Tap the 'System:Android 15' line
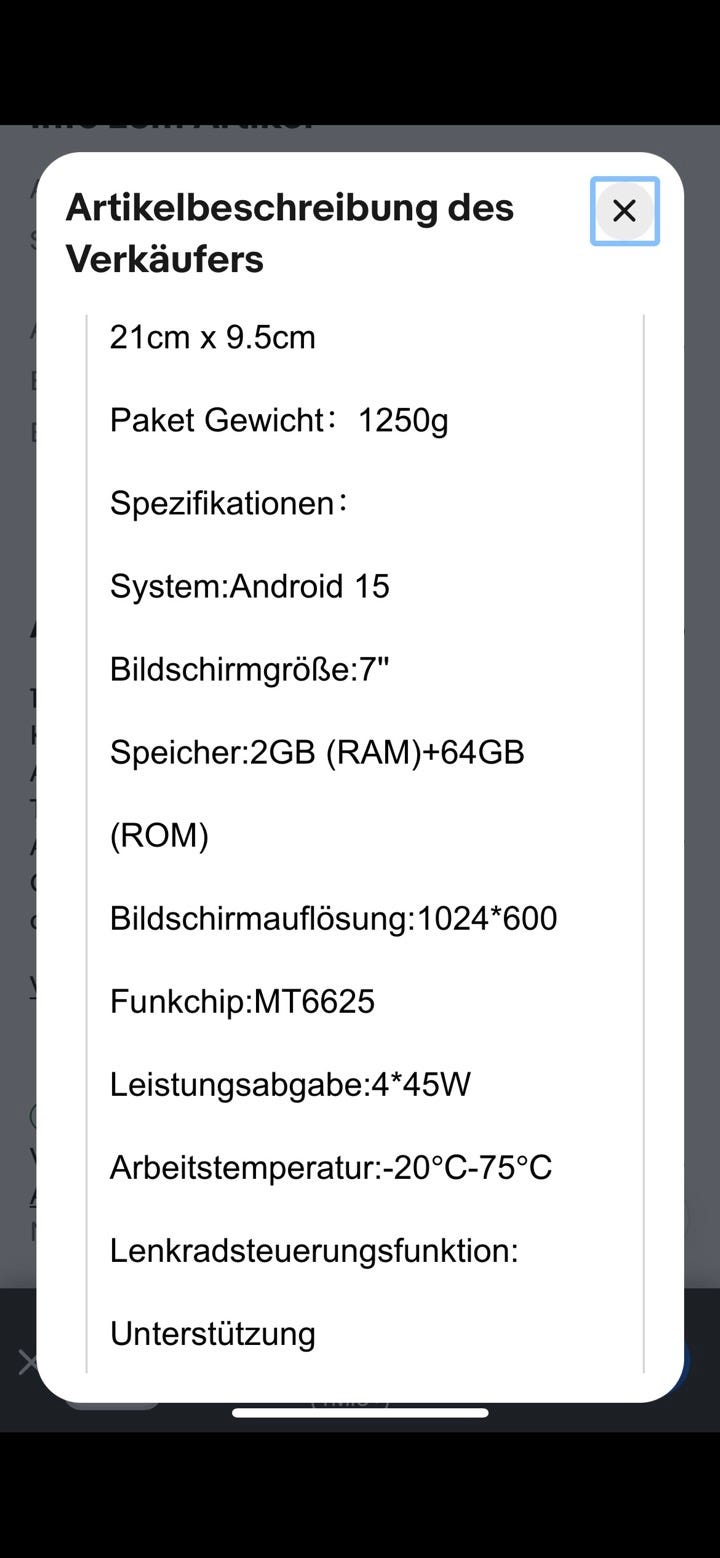Viewport: 720px width, 1558px height. pos(249,586)
